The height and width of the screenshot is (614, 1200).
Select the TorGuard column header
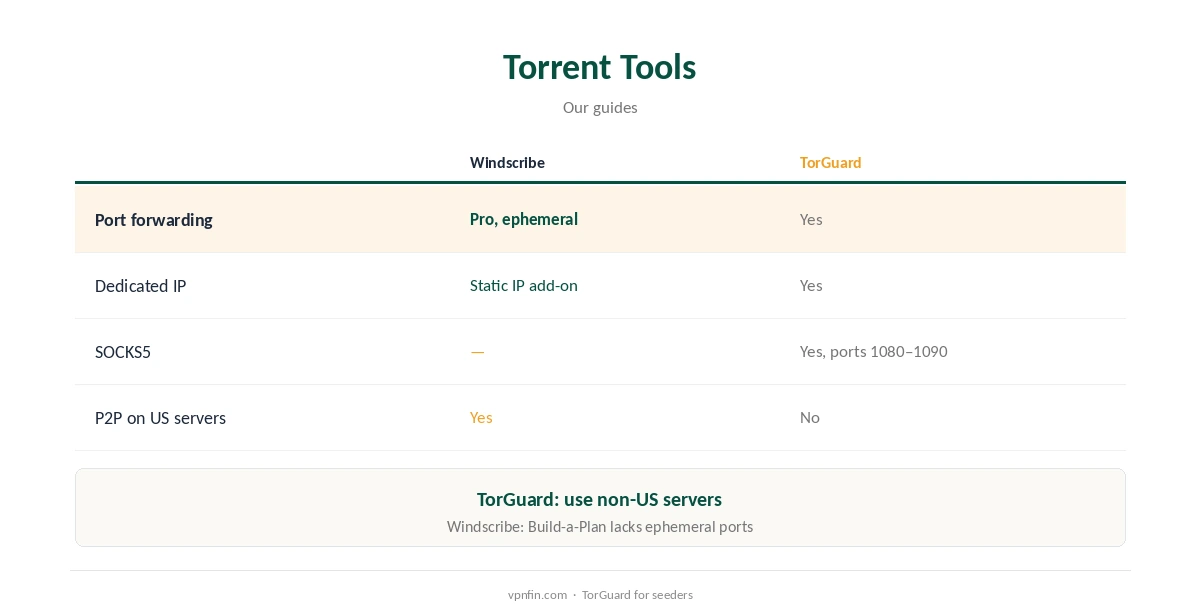[830, 163]
